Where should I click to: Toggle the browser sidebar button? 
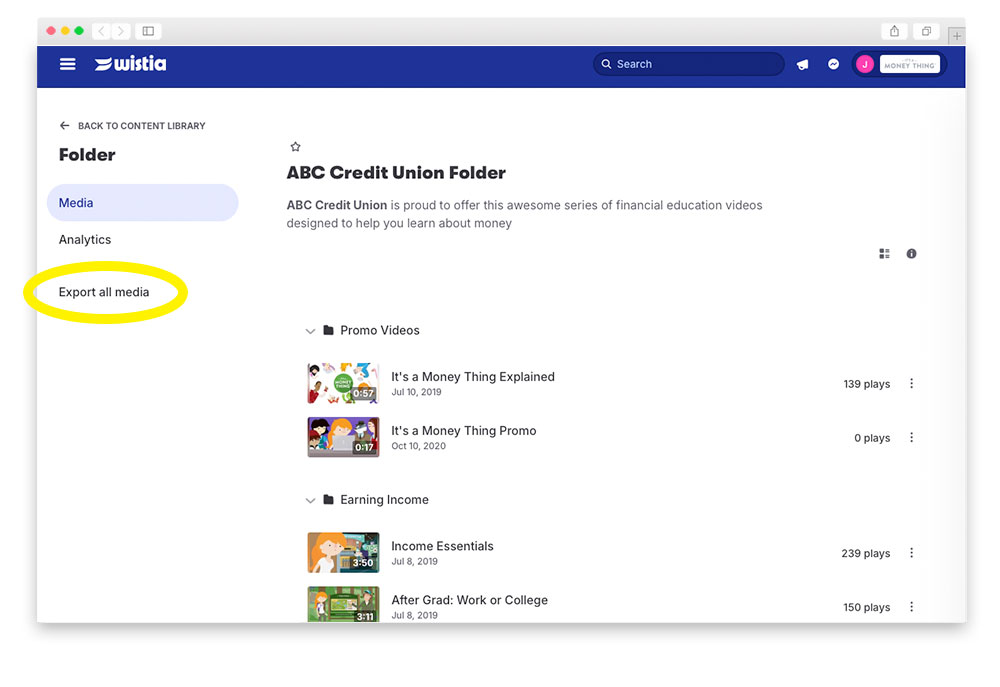pyautogui.click(x=148, y=31)
